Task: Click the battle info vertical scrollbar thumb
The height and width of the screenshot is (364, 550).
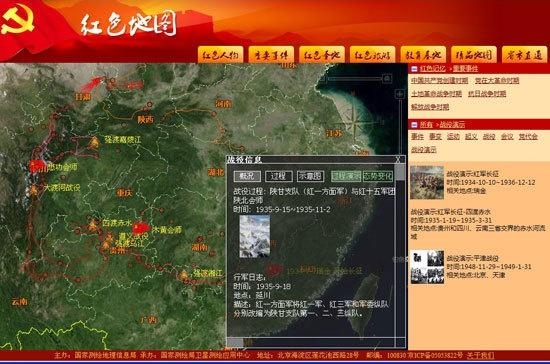Action: tap(400, 173)
